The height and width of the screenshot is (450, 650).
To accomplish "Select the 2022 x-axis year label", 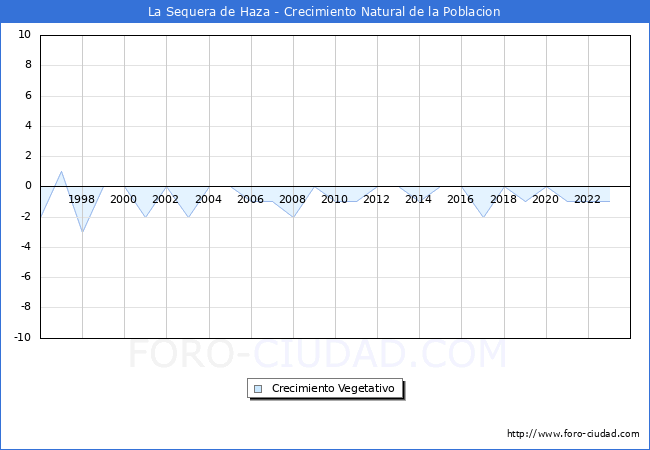I will coord(587,199).
